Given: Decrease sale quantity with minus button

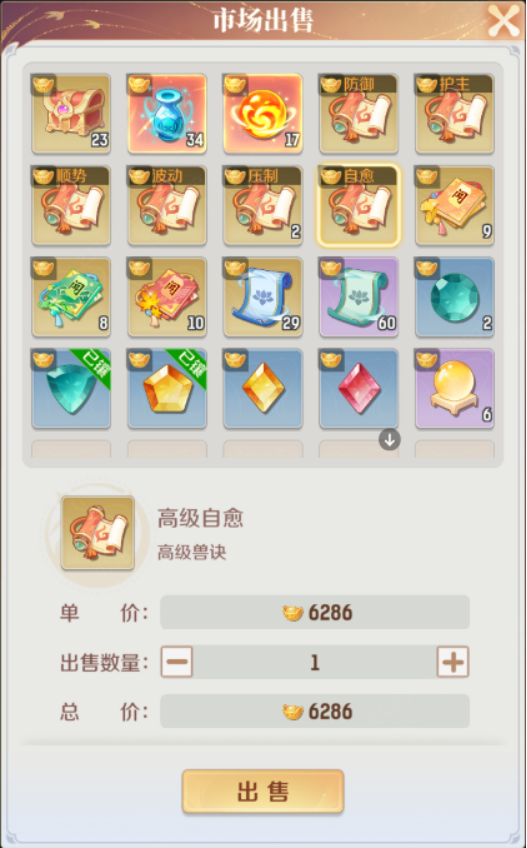Looking at the screenshot, I should point(176,661).
